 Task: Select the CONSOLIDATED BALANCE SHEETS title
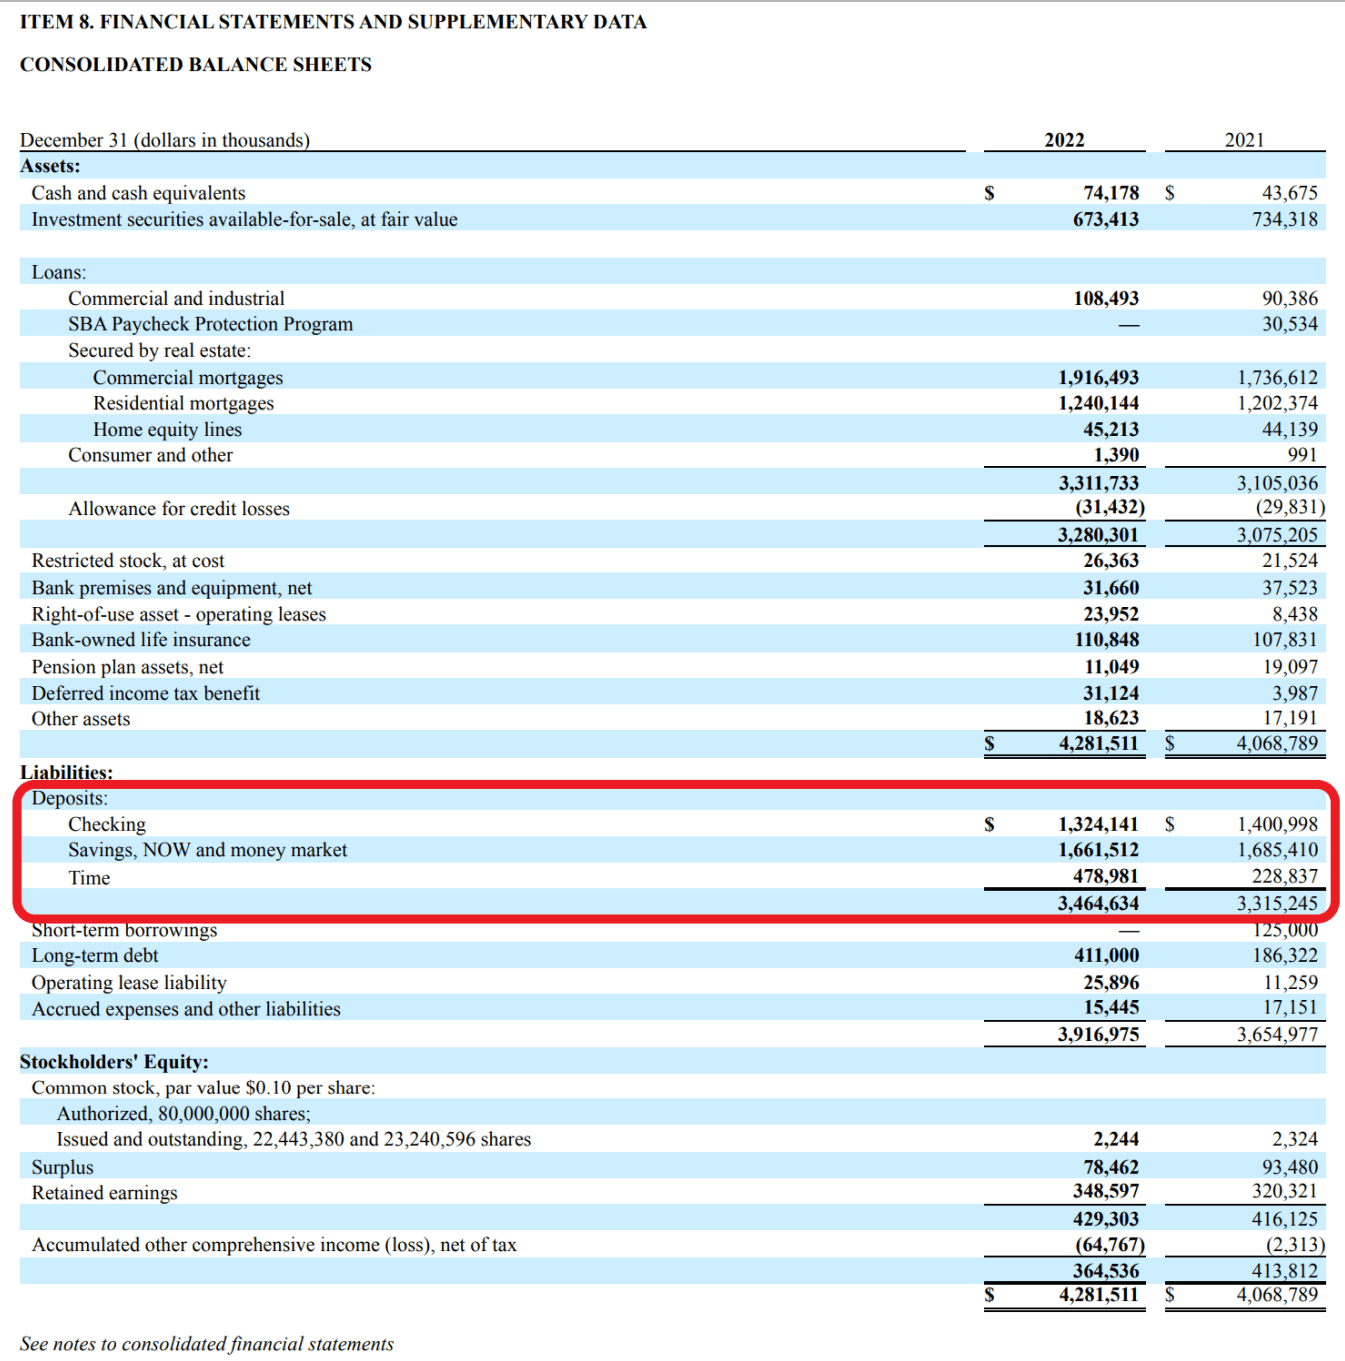[196, 64]
